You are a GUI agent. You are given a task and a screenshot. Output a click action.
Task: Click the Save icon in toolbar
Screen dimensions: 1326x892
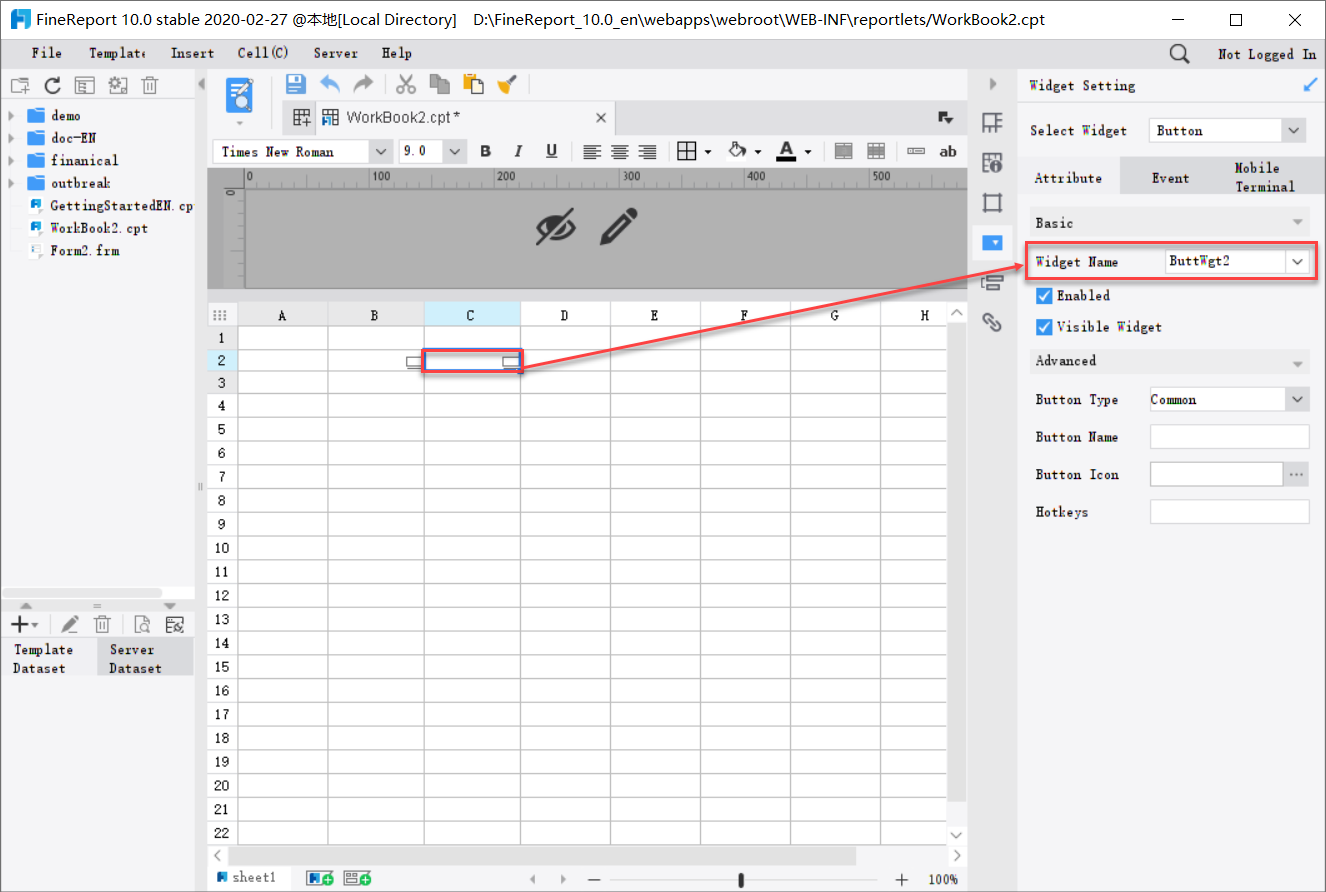click(x=296, y=84)
